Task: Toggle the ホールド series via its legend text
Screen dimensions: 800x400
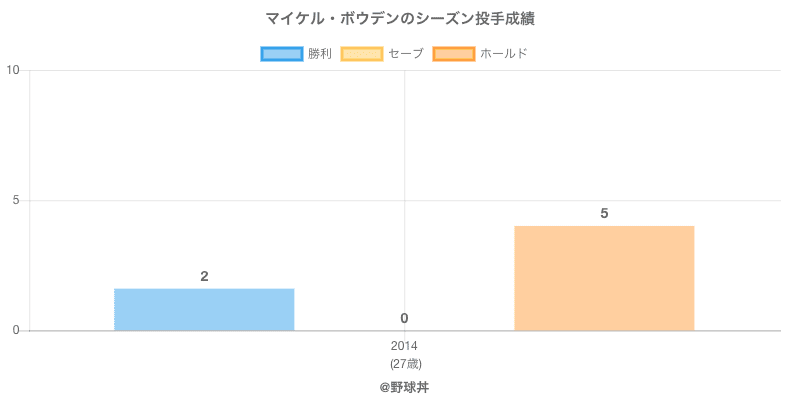Action: [504, 54]
